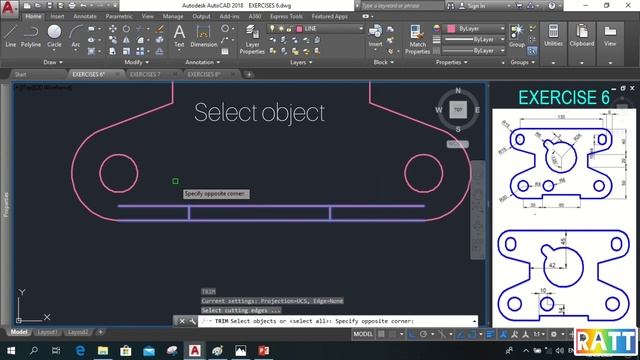Open the Start tab
Viewport: 640px width, 360px height.
pyautogui.click(x=20, y=74)
